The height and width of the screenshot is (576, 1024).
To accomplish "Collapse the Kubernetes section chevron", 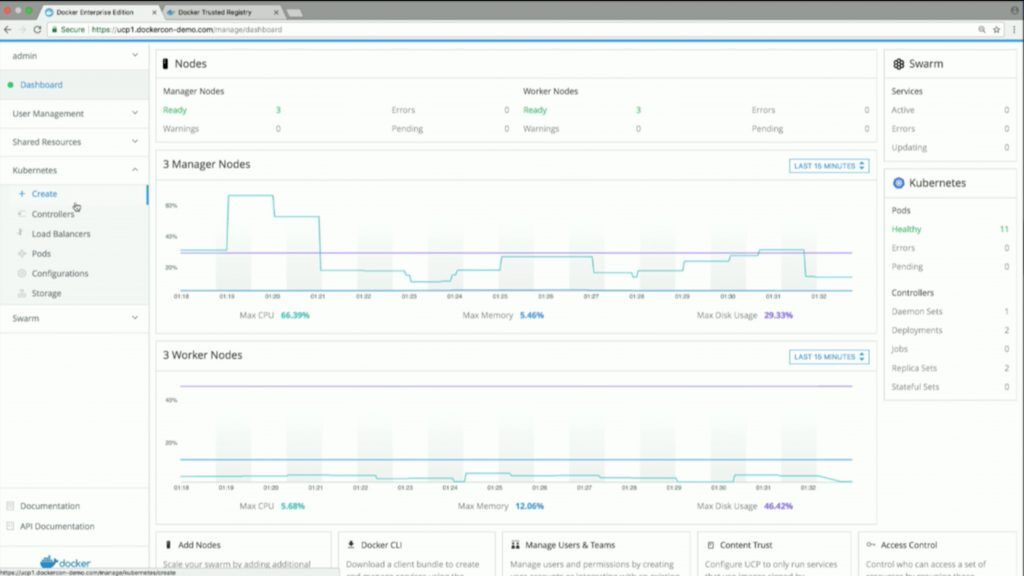I will tap(135, 170).
